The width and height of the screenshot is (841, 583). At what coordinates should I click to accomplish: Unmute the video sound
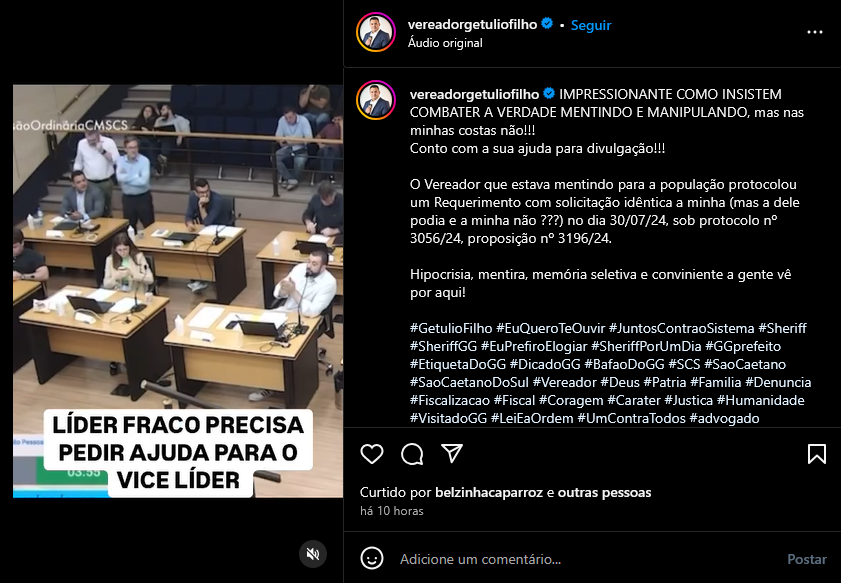click(x=313, y=554)
